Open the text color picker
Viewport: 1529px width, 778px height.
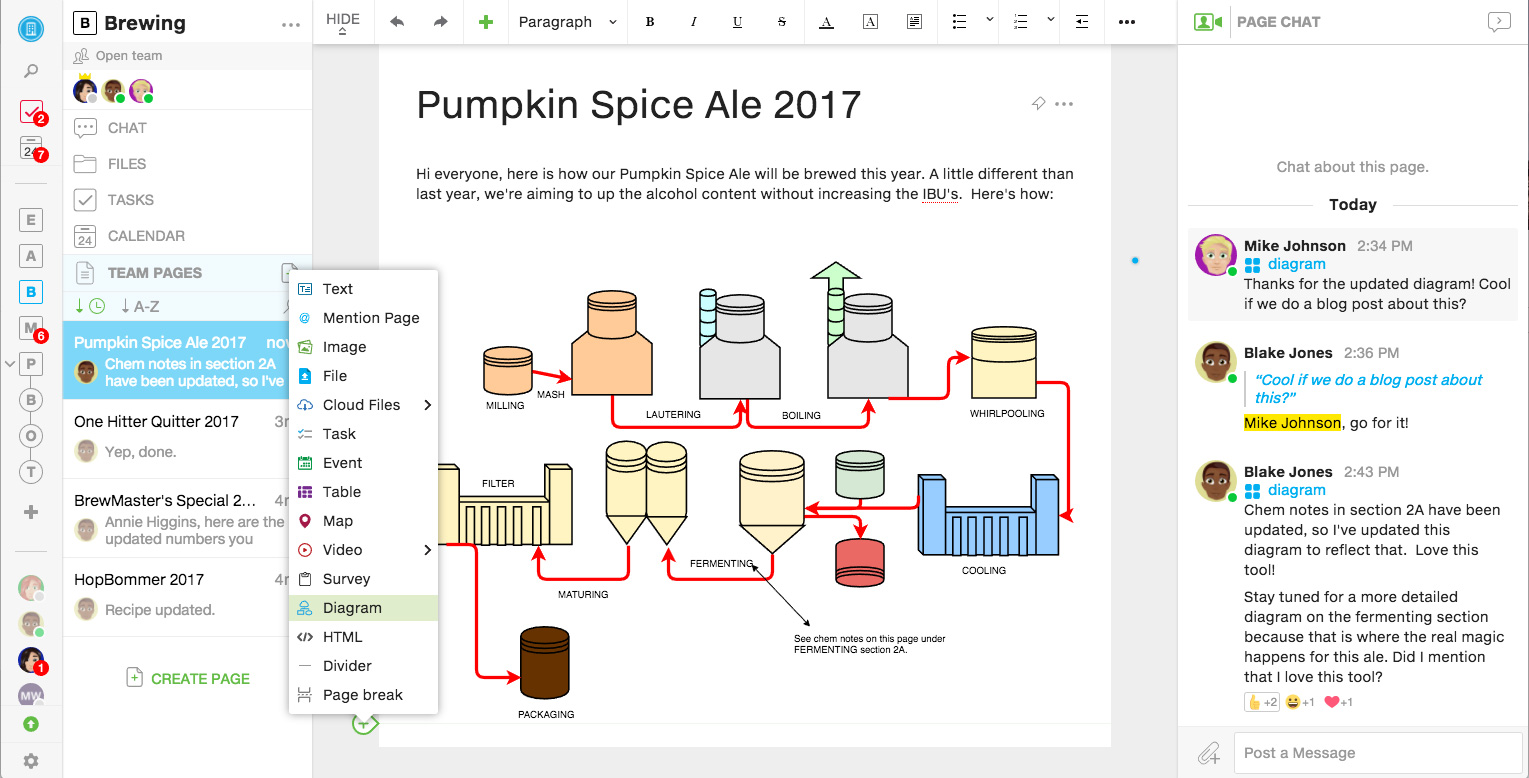point(826,22)
